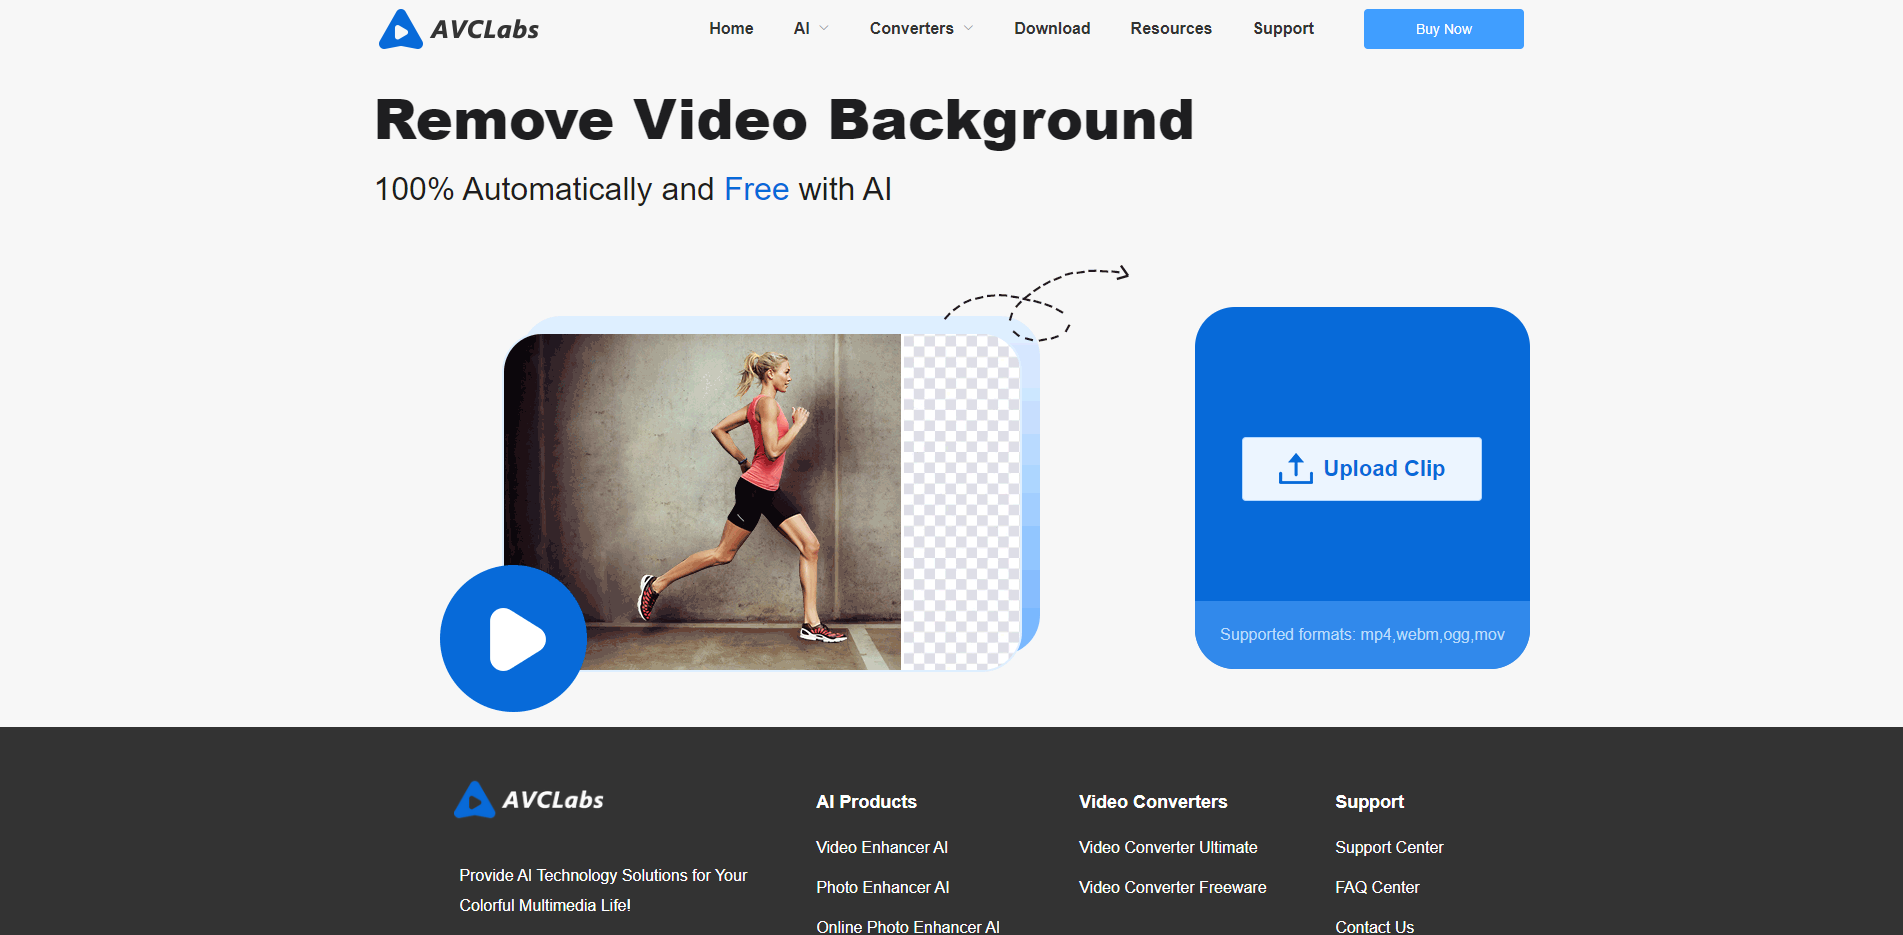Click the Buy Now button
The image size is (1903, 935).
click(1443, 29)
